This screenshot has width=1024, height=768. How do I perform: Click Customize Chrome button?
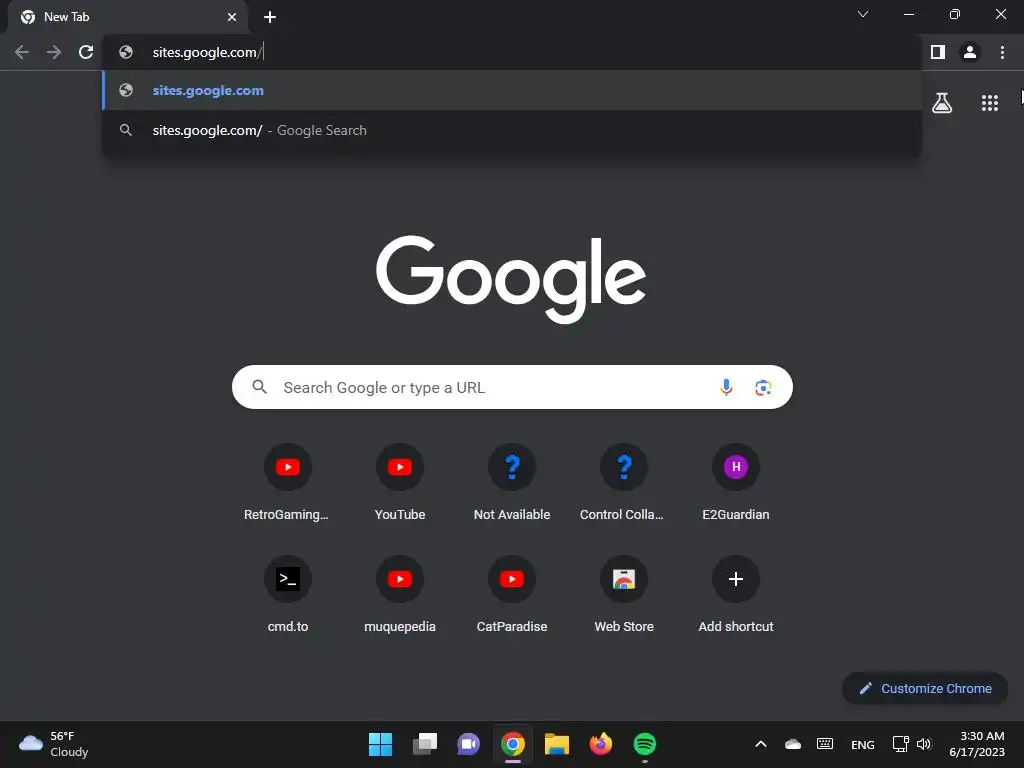click(925, 688)
